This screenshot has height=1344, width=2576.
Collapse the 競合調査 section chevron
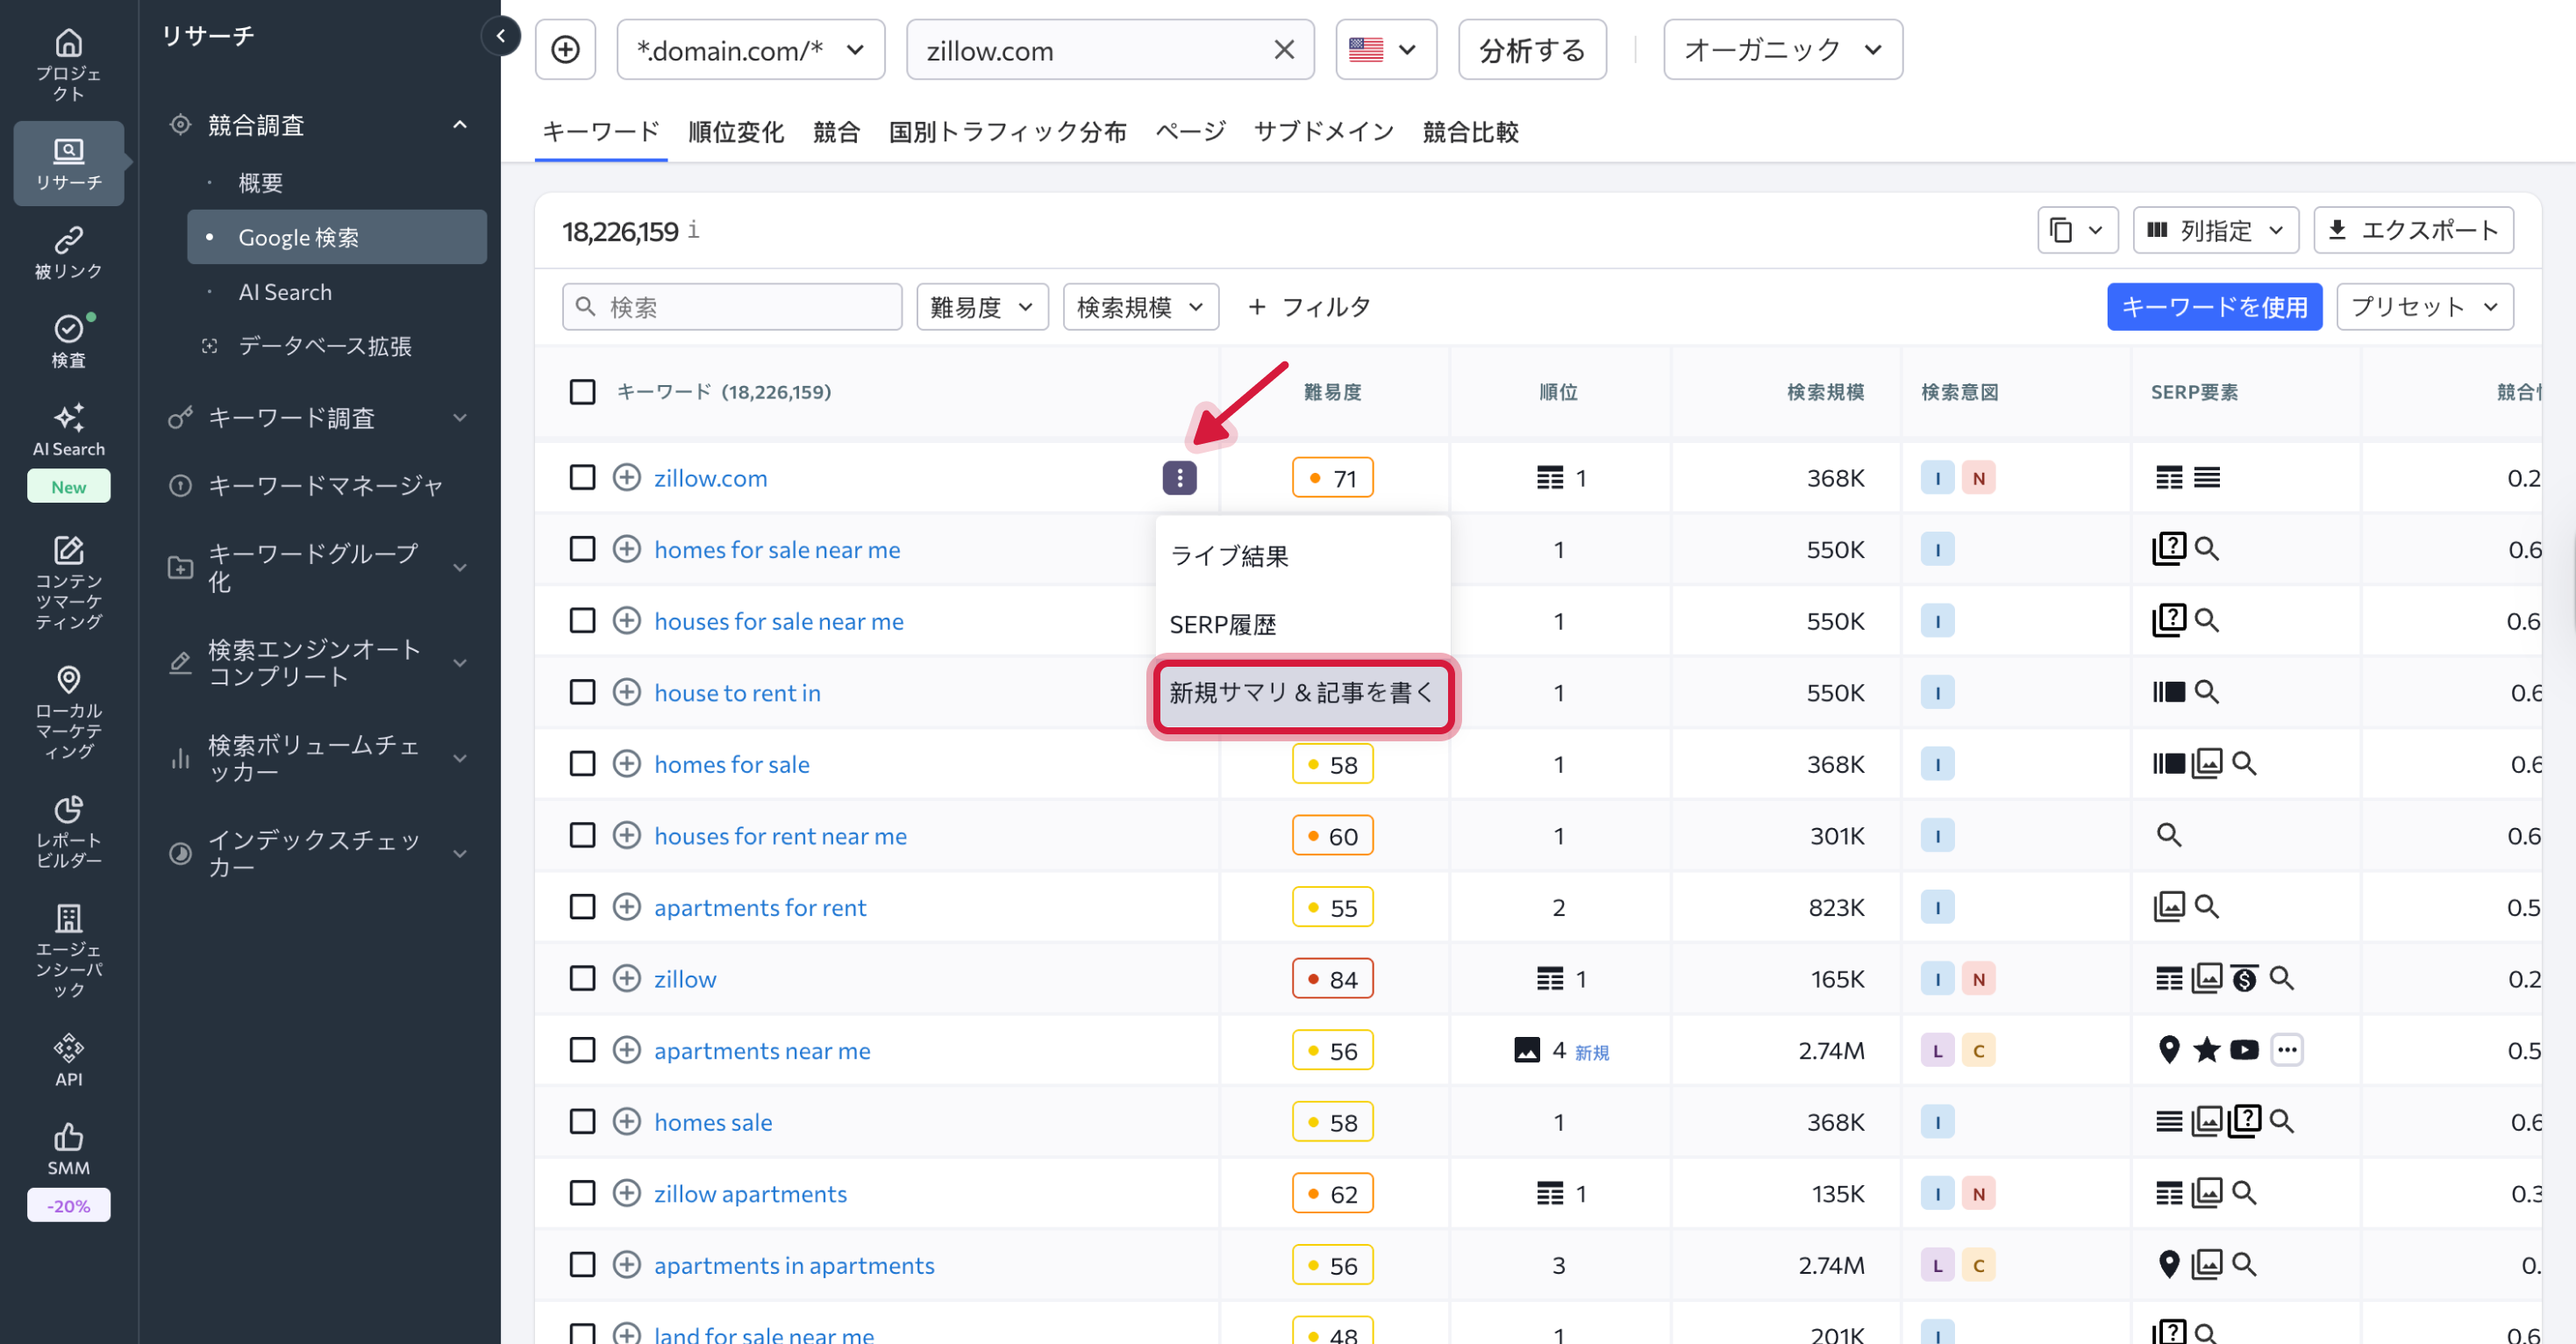coord(459,124)
